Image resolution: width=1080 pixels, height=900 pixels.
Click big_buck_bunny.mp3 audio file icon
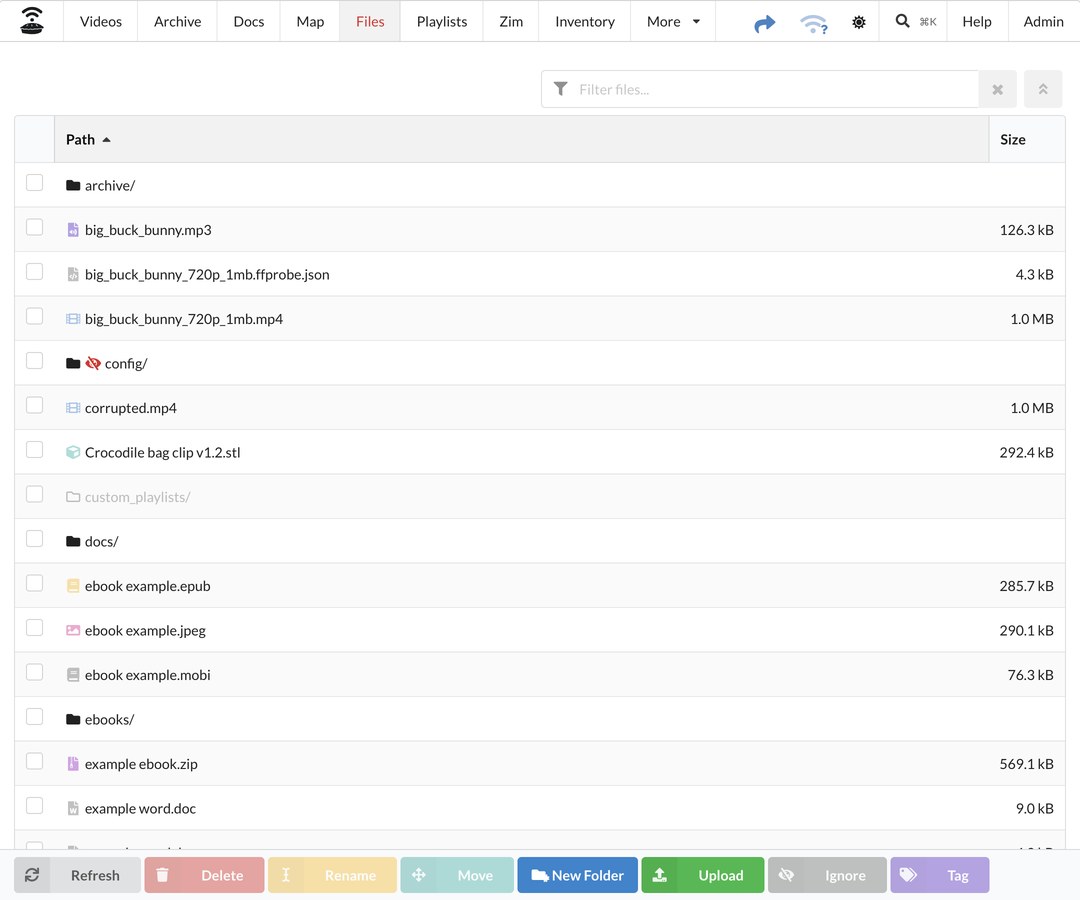pos(73,230)
